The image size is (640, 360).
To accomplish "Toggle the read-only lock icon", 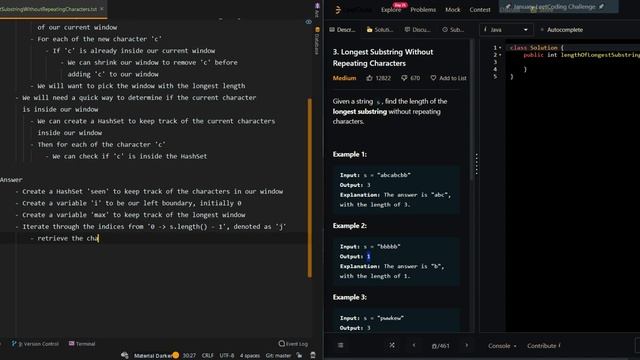I will click(299, 356).
